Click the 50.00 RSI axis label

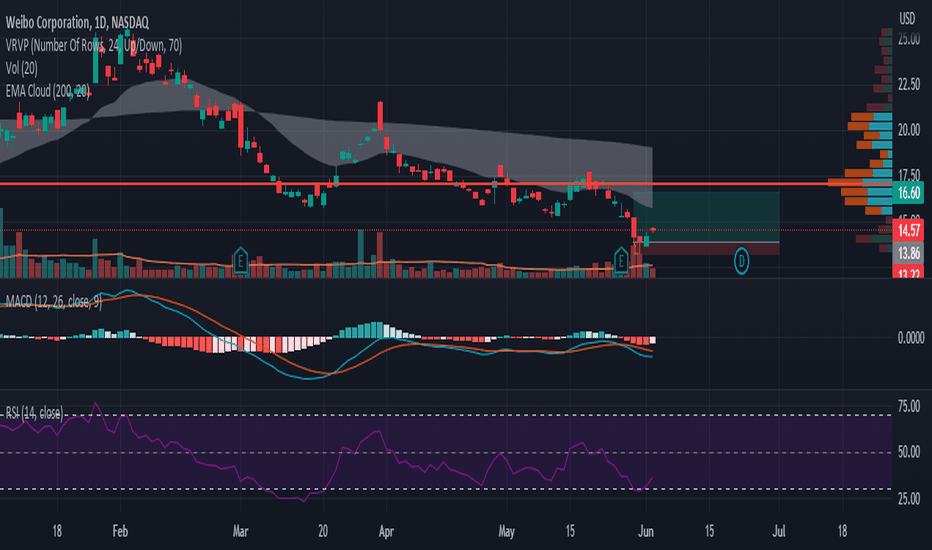pyautogui.click(x=909, y=452)
